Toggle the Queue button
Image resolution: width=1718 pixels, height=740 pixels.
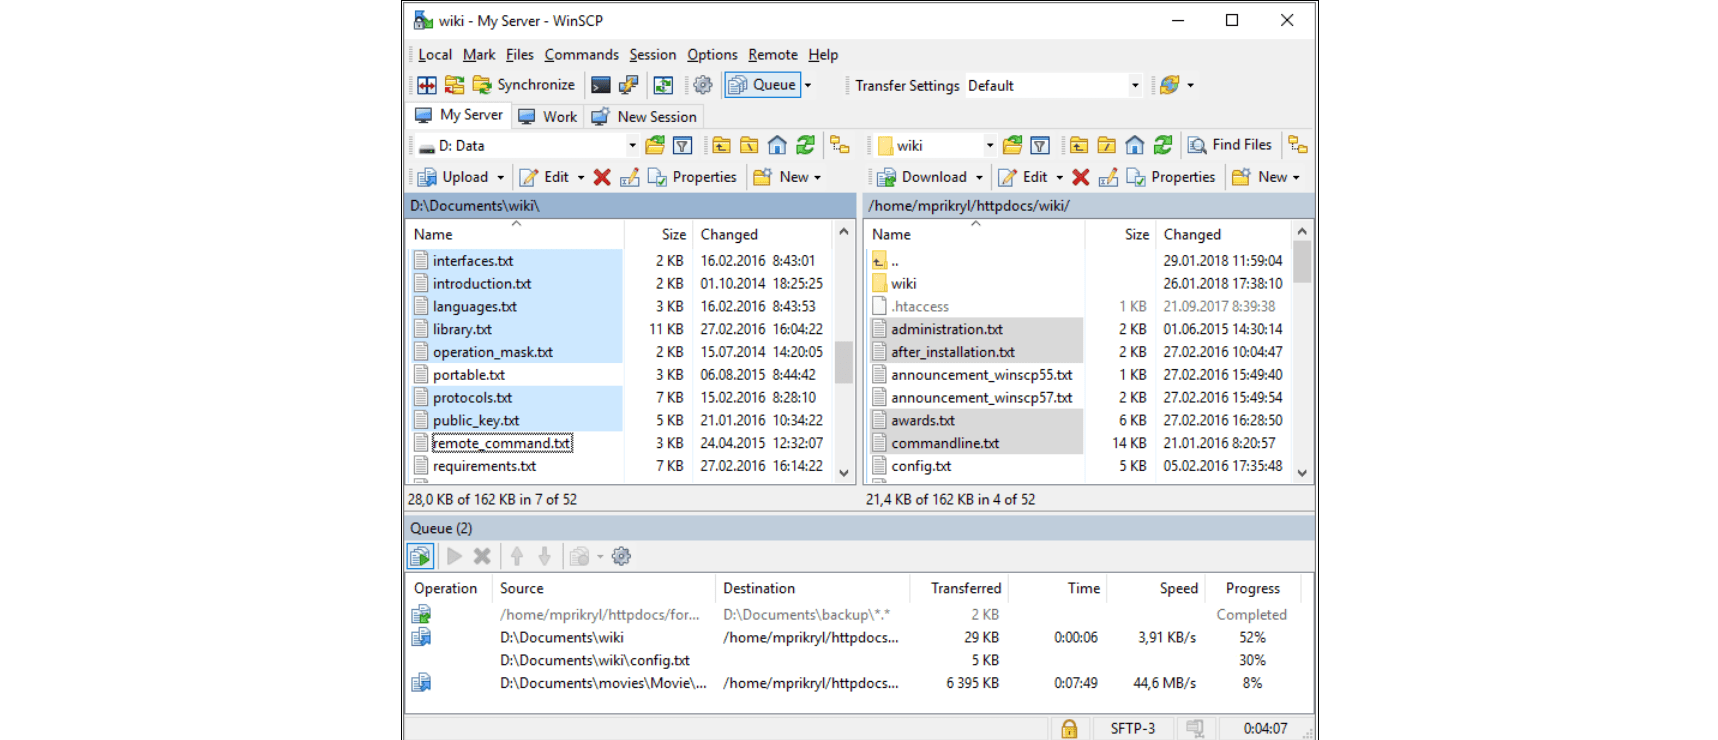pos(762,85)
